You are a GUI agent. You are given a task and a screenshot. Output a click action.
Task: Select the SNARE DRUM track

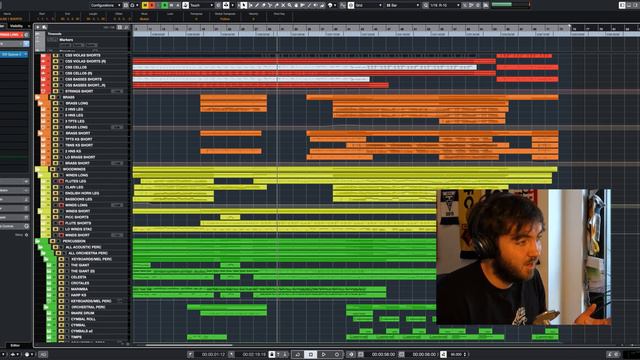tap(82, 313)
